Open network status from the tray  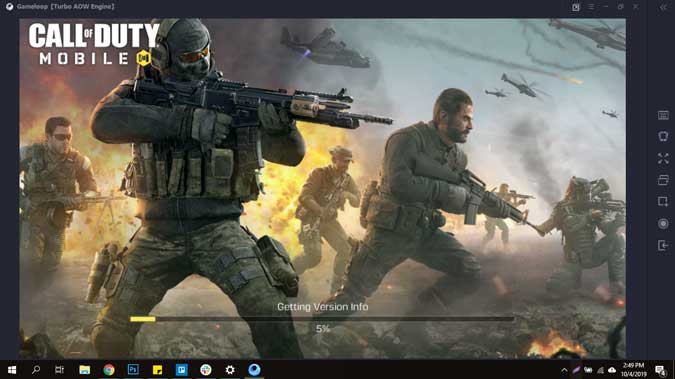pyautogui.click(x=600, y=370)
